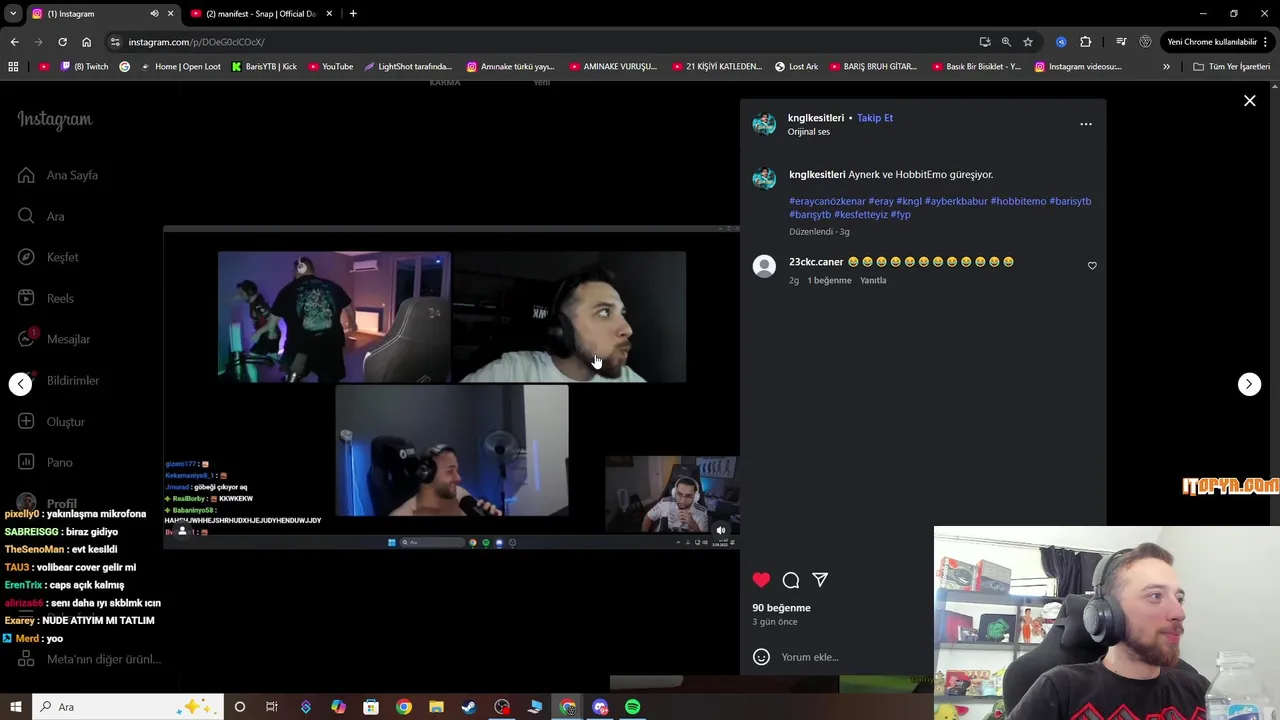The width and height of the screenshot is (1280, 720).
Task: Click the instagram.com address bar
Action: click(x=540, y=42)
